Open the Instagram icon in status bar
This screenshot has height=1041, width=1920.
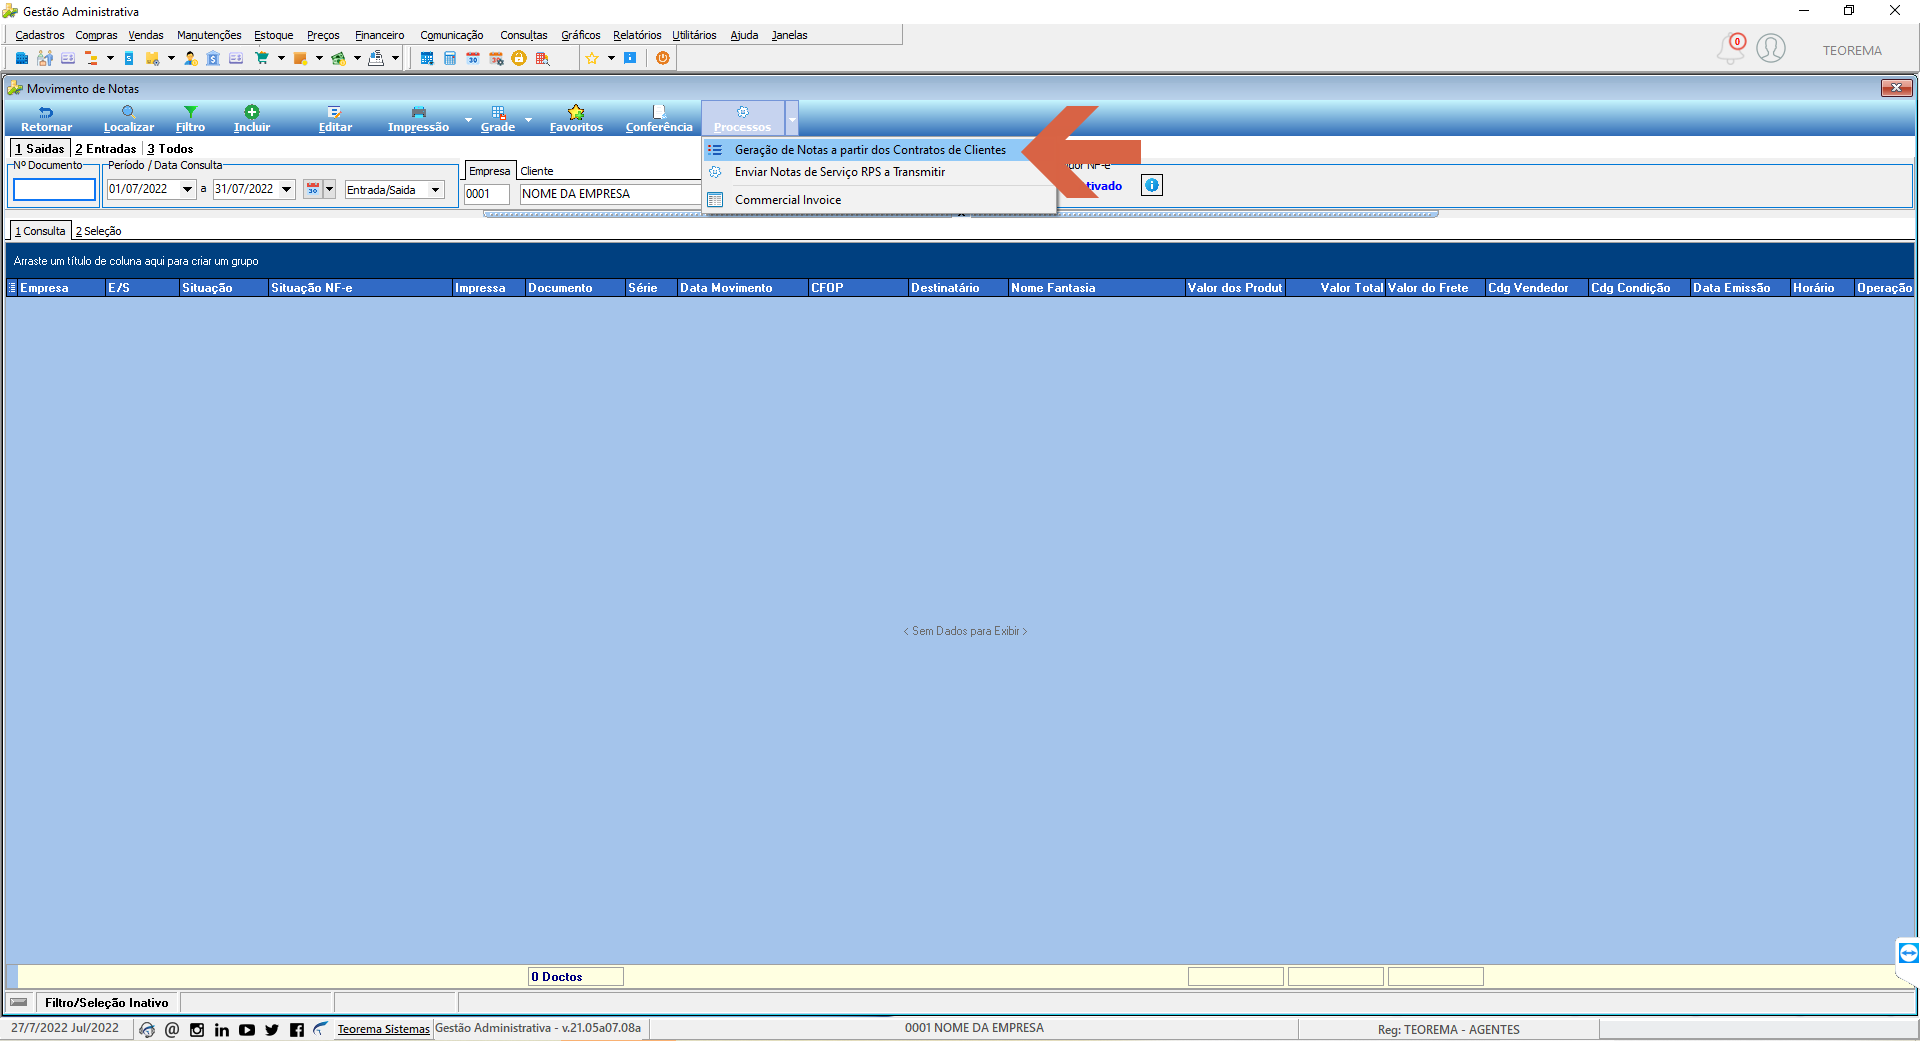tap(197, 1029)
